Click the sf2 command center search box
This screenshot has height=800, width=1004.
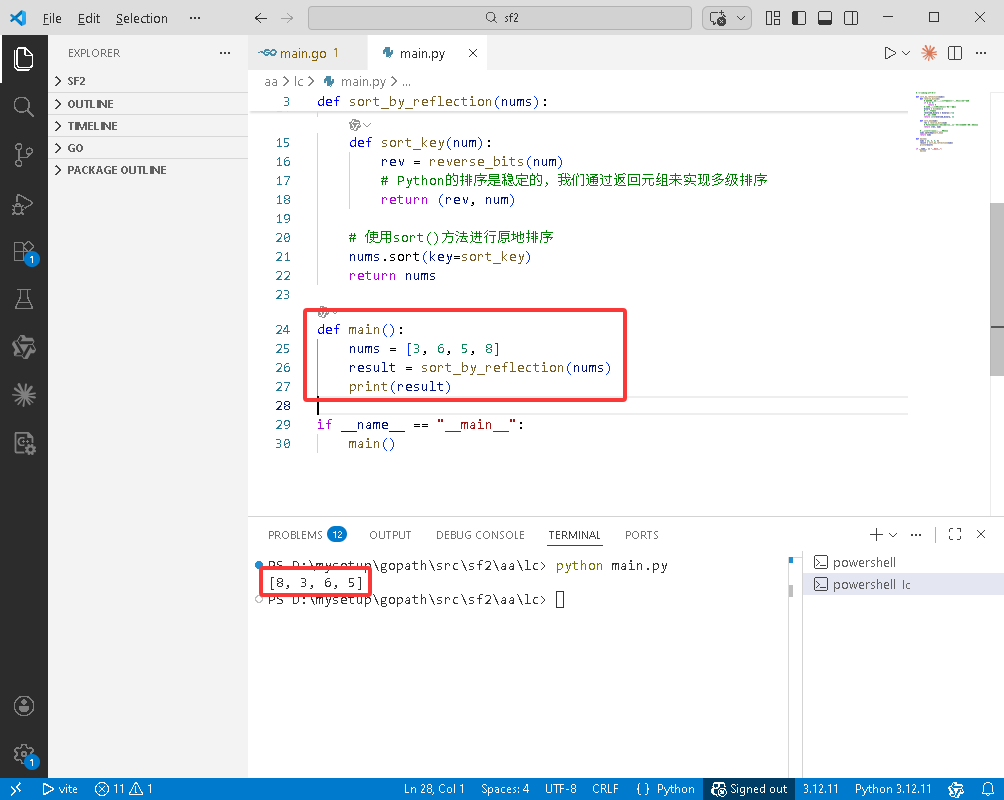click(x=500, y=18)
